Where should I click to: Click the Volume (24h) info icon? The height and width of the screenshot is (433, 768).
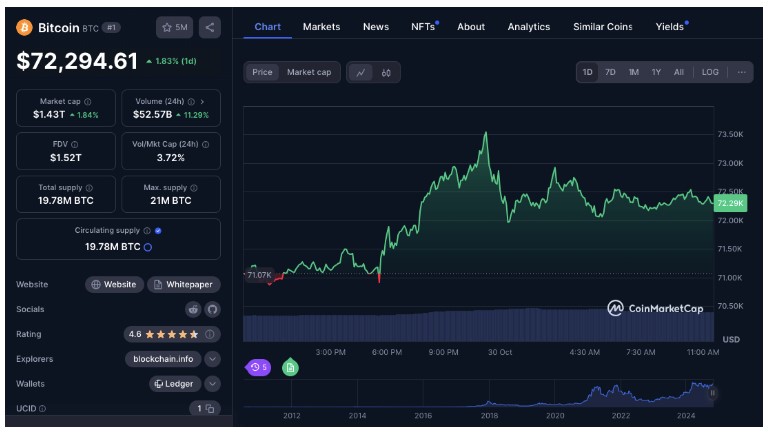pyautogui.click(x=191, y=102)
